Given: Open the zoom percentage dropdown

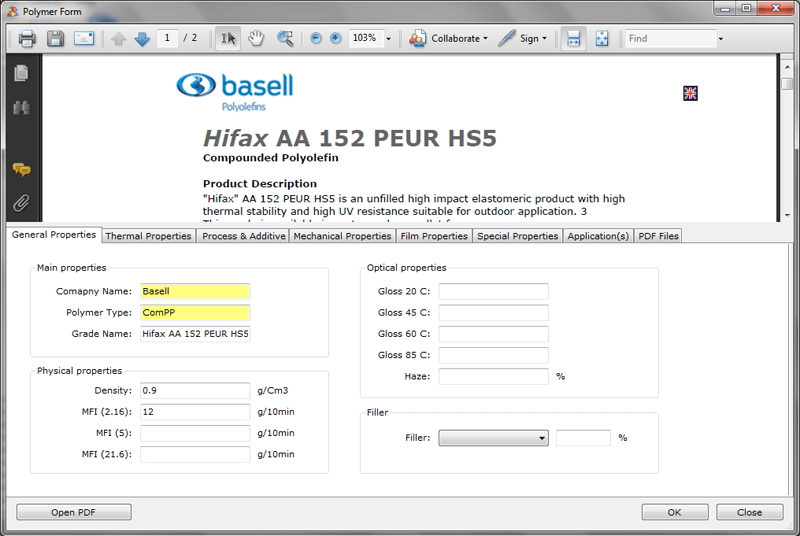Looking at the screenshot, I should (x=388, y=39).
